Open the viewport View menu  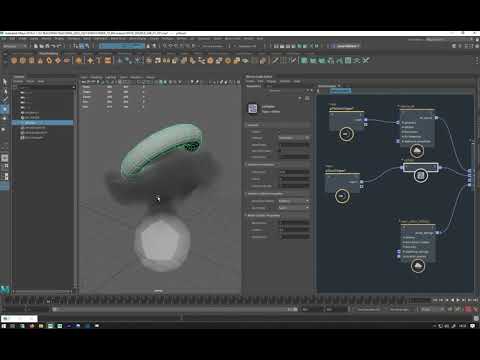84,77
